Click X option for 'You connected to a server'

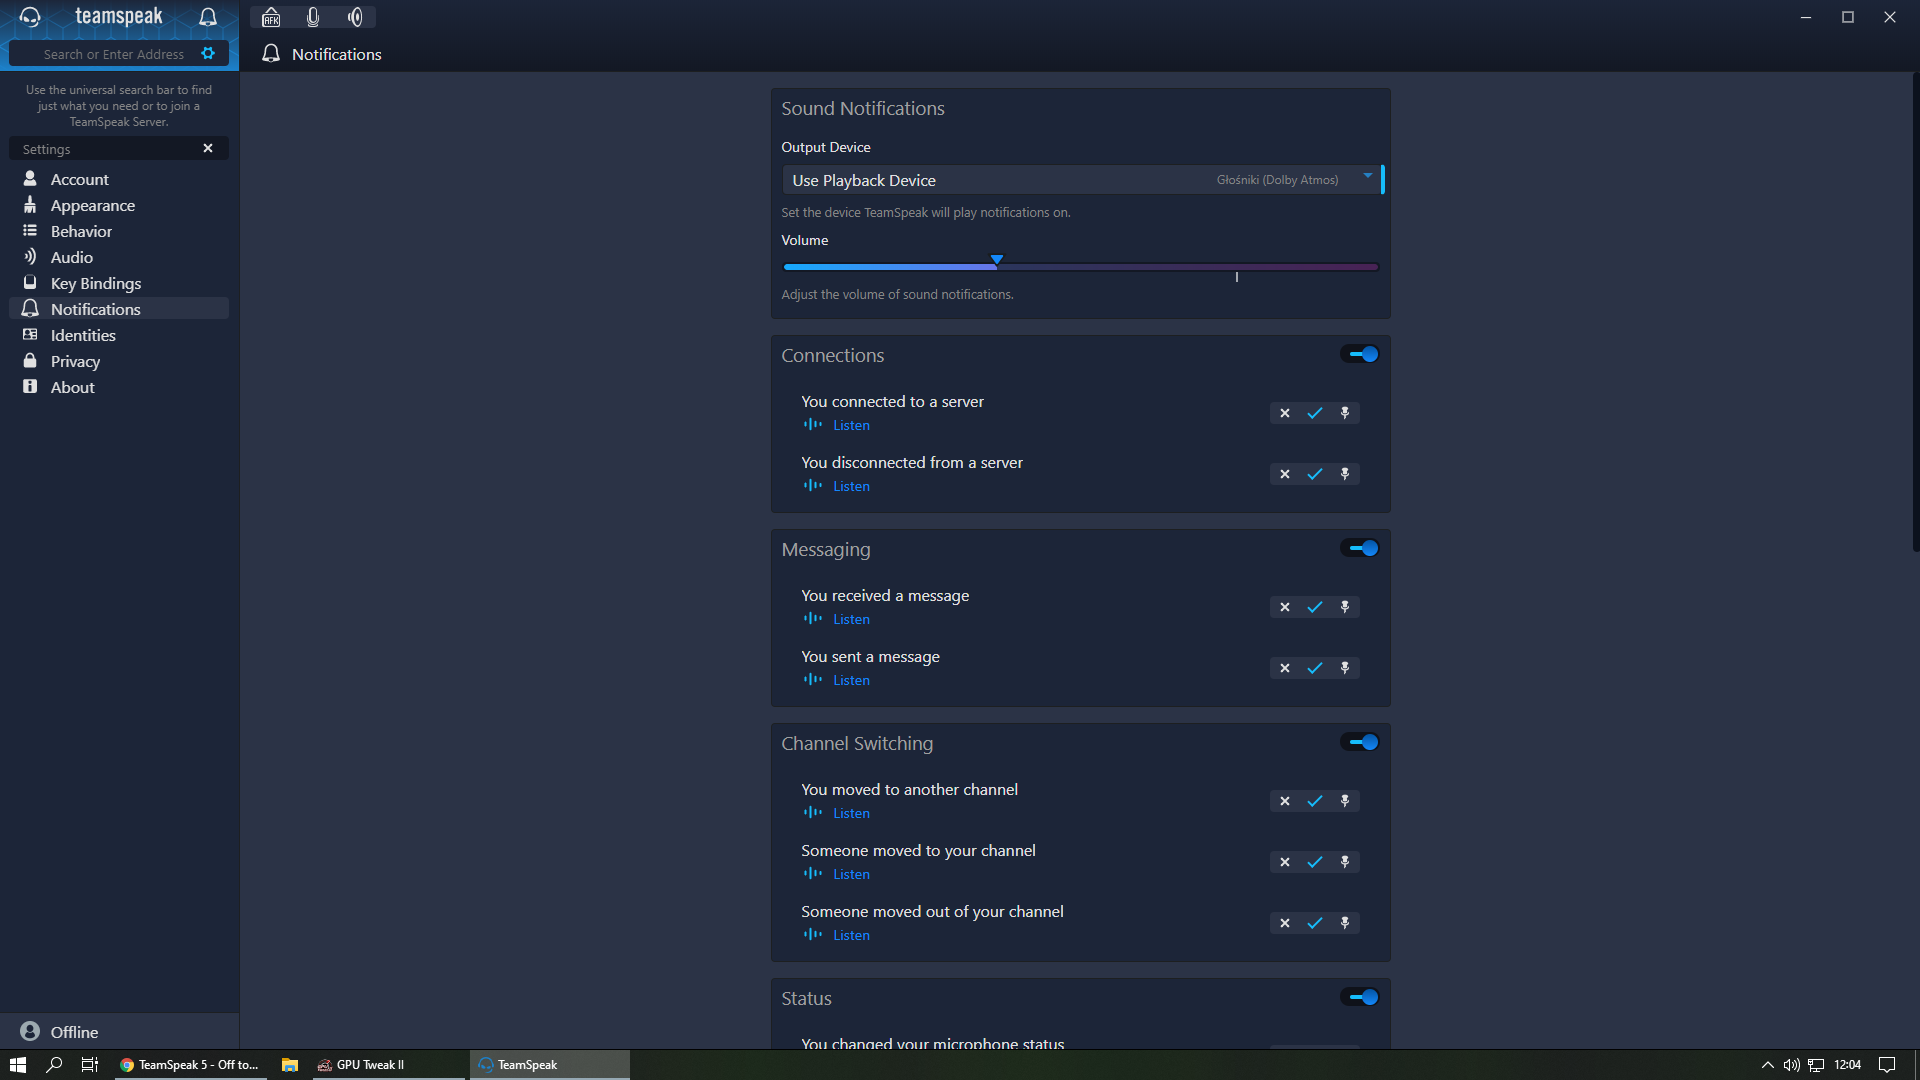(1285, 413)
